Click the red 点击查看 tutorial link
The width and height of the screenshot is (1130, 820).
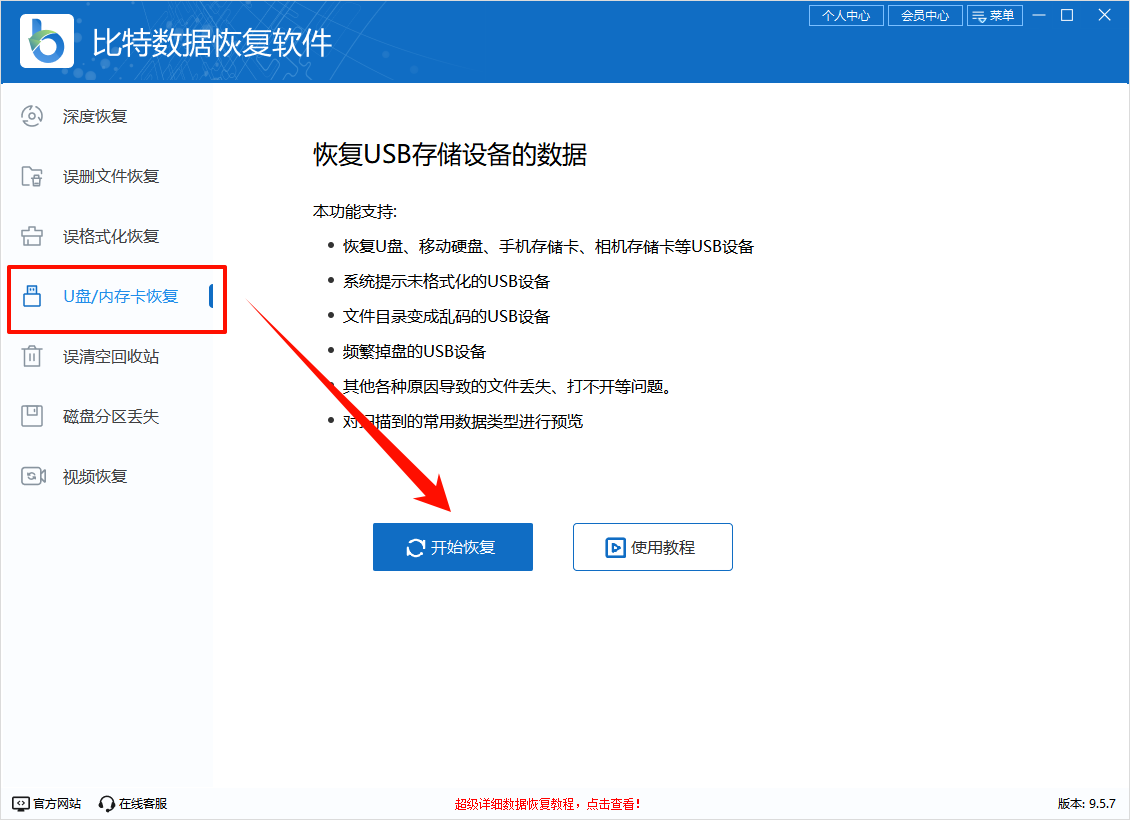click(x=601, y=803)
